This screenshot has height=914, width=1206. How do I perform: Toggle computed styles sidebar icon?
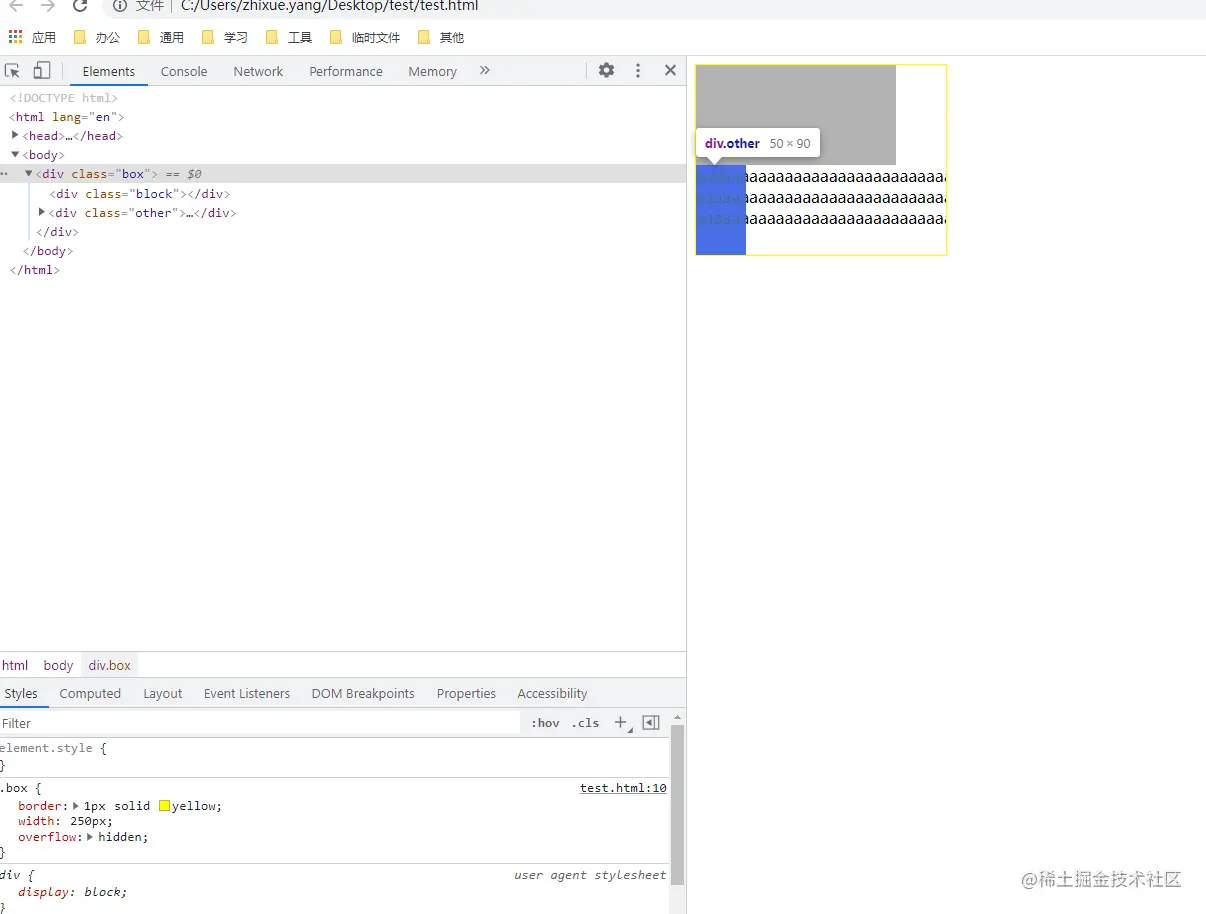[651, 723]
